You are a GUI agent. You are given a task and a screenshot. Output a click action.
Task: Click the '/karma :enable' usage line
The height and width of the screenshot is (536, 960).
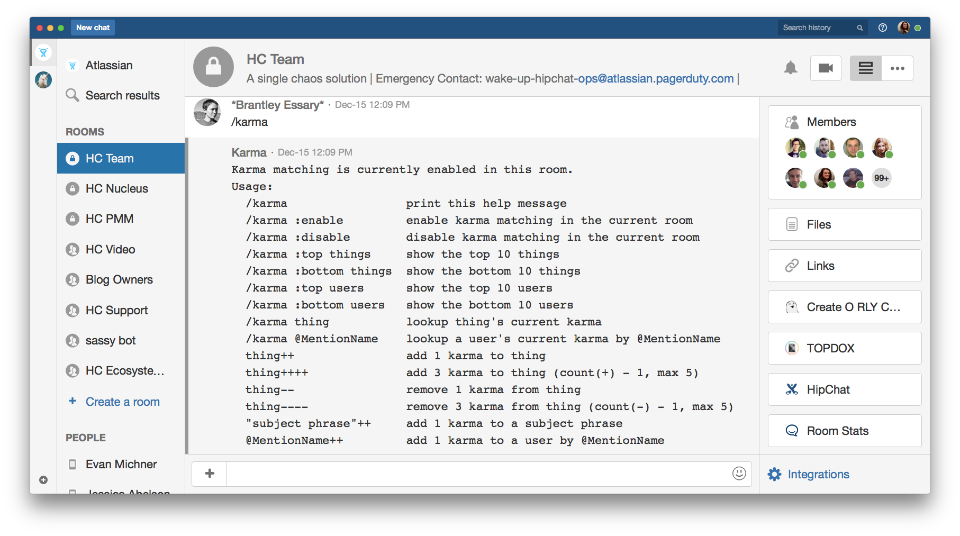pos(469,221)
